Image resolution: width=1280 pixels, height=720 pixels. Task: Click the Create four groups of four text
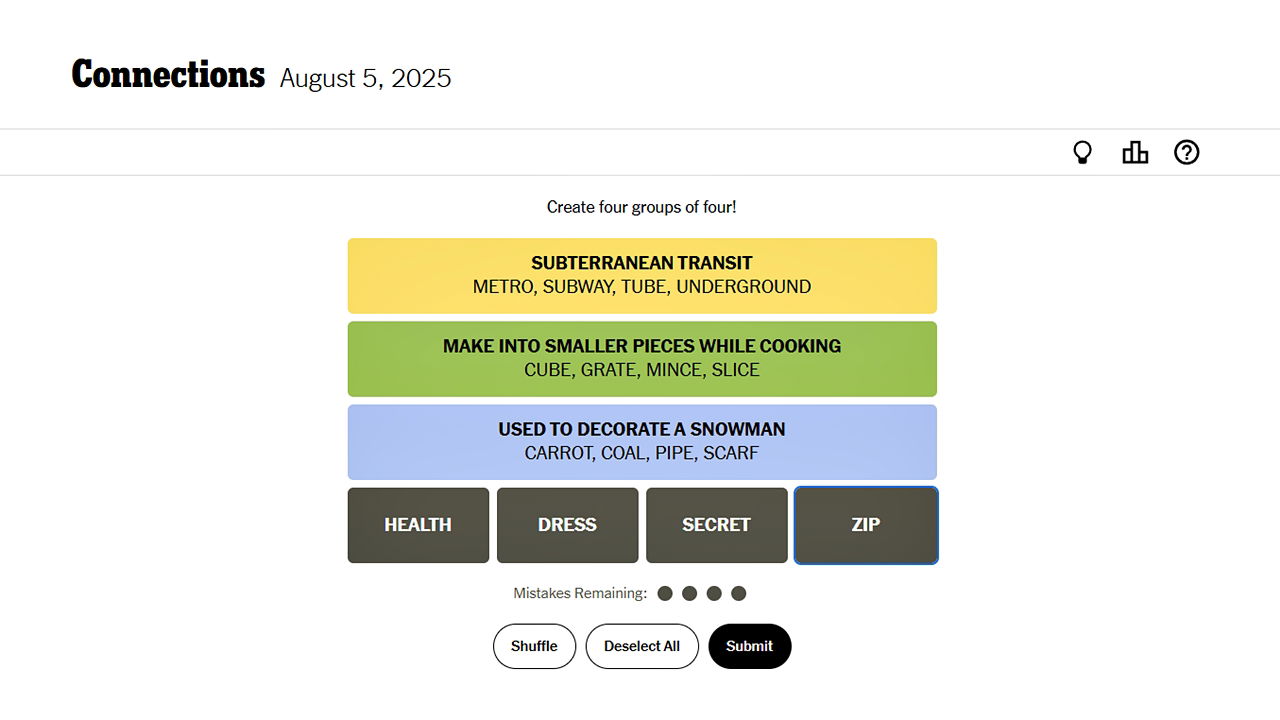coord(641,207)
